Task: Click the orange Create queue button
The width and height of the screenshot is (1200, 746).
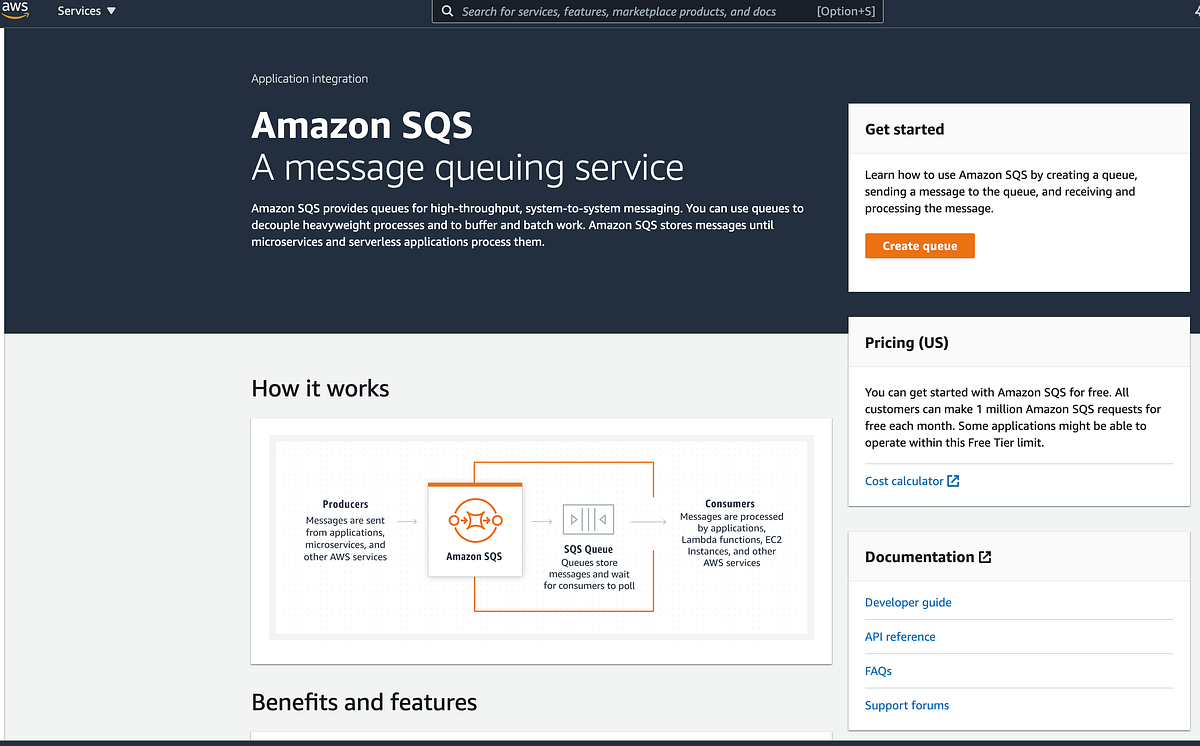Action: tap(919, 245)
